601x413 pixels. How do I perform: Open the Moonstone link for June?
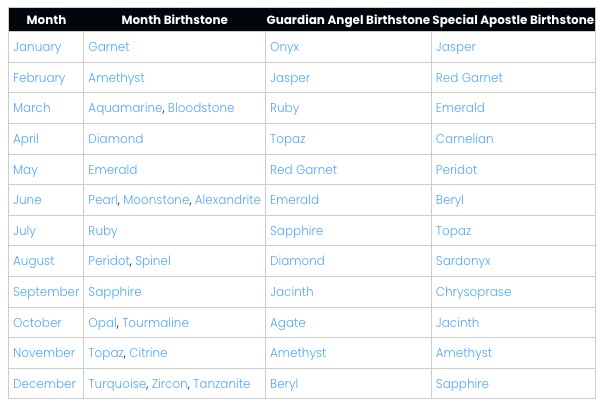pyautogui.click(x=156, y=200)
